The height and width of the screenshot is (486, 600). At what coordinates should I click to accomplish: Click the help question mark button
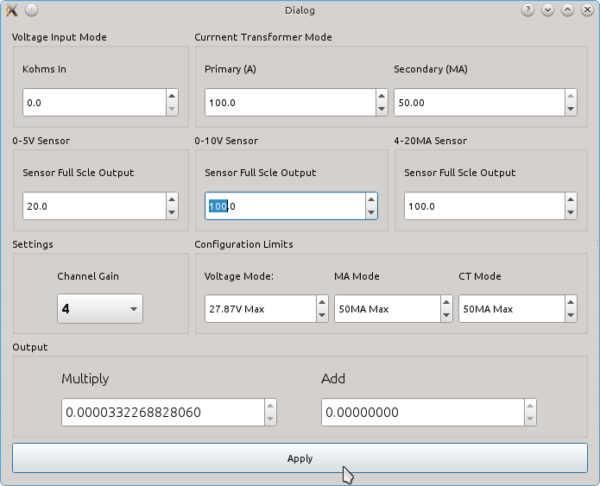tap(529, 10)
